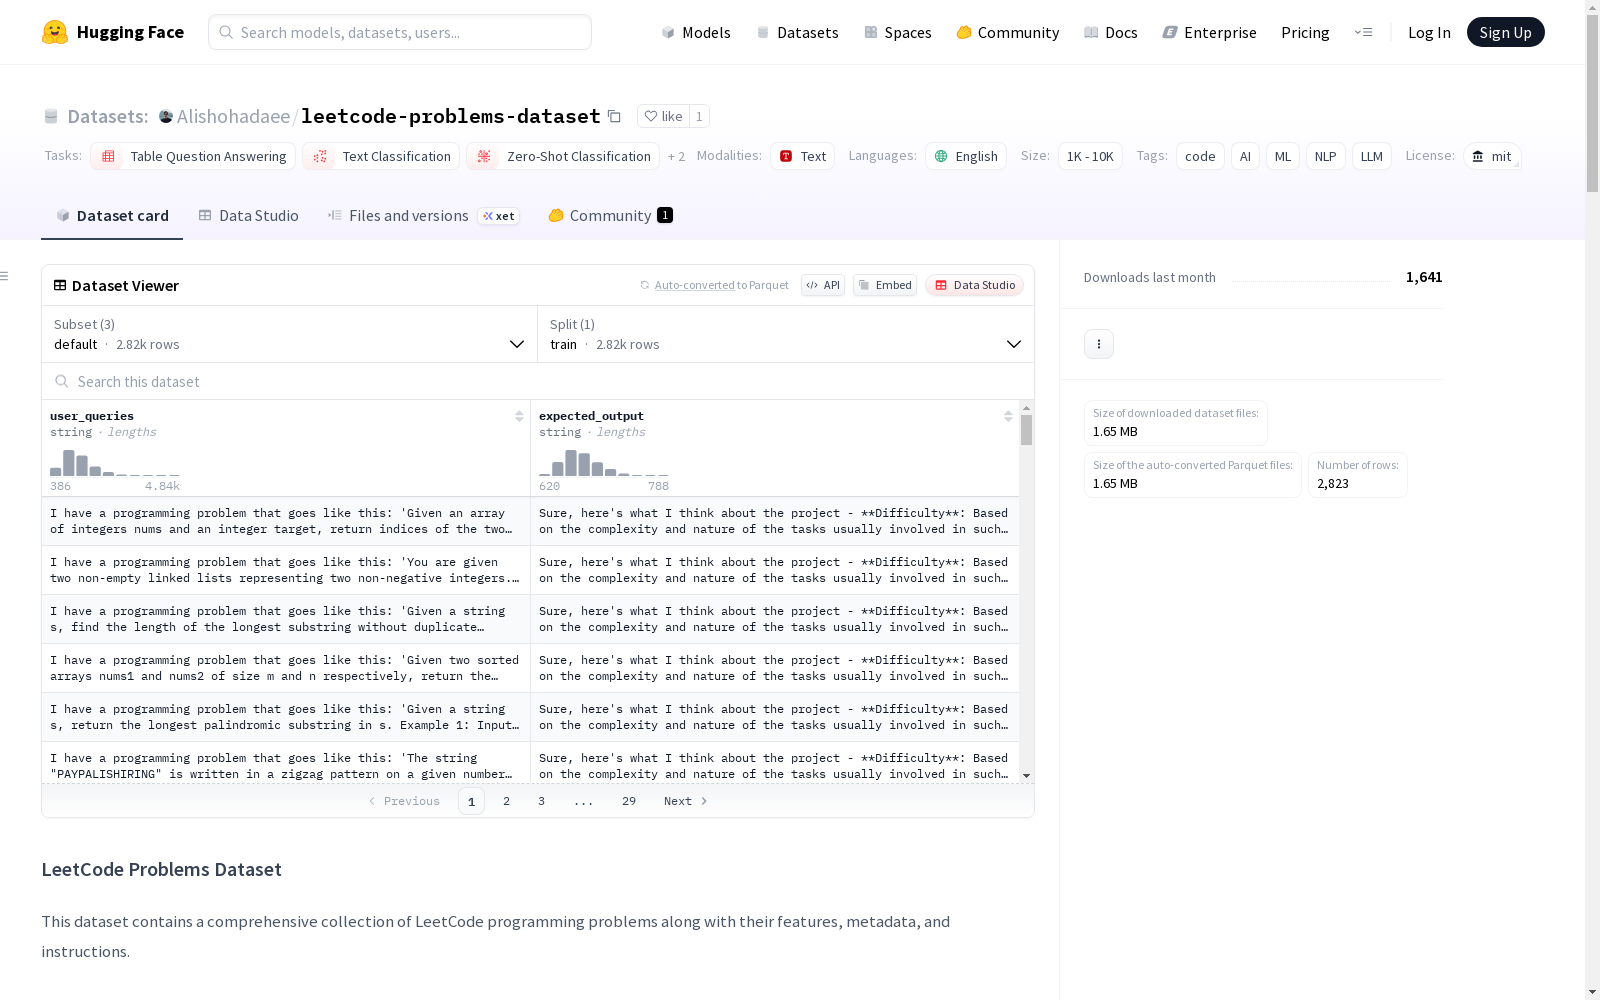
Task: Go to page 3 of dataset rows
Action: click(x=542, y=801)
